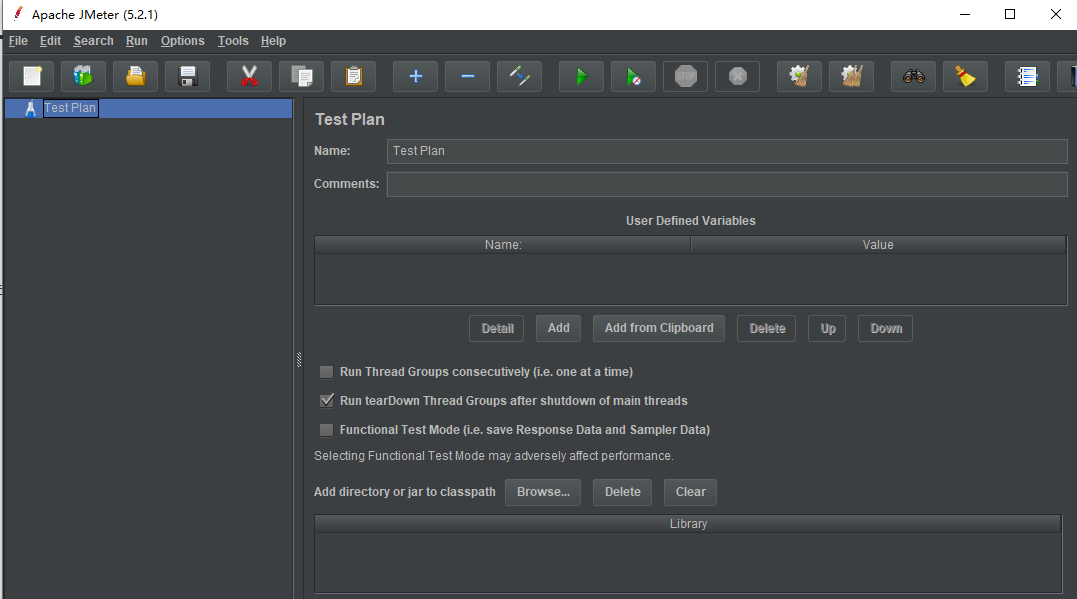This screenshot has height=599, width=1077.
Task: Save the test plan with floppy icon
Action: 188,76
